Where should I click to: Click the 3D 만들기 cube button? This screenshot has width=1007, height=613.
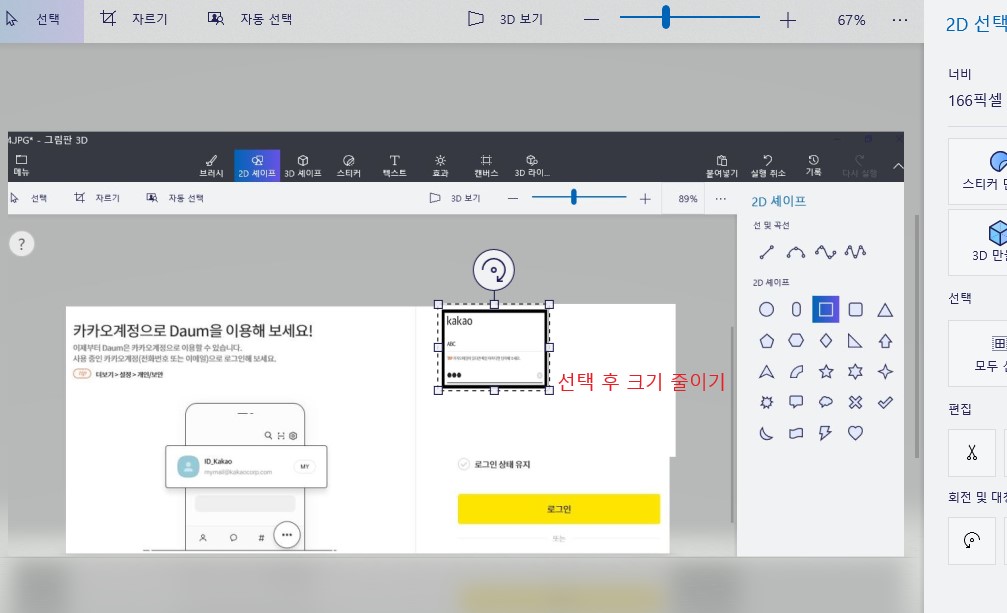(x=978, y=242)
